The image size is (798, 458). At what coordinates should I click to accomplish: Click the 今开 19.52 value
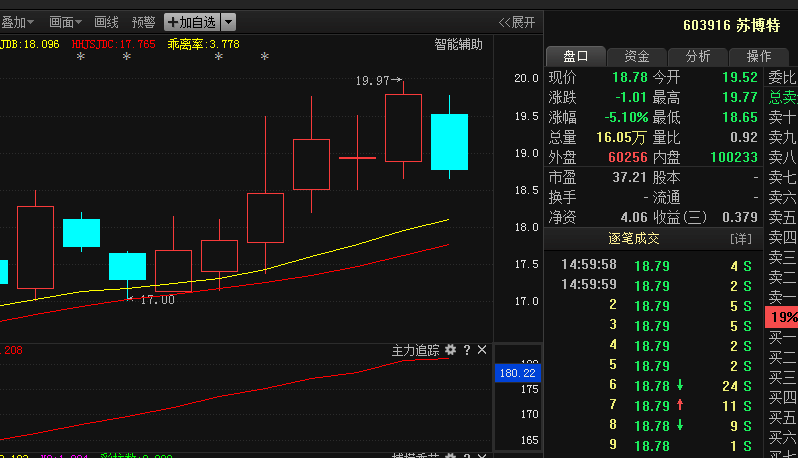point(740,77)
